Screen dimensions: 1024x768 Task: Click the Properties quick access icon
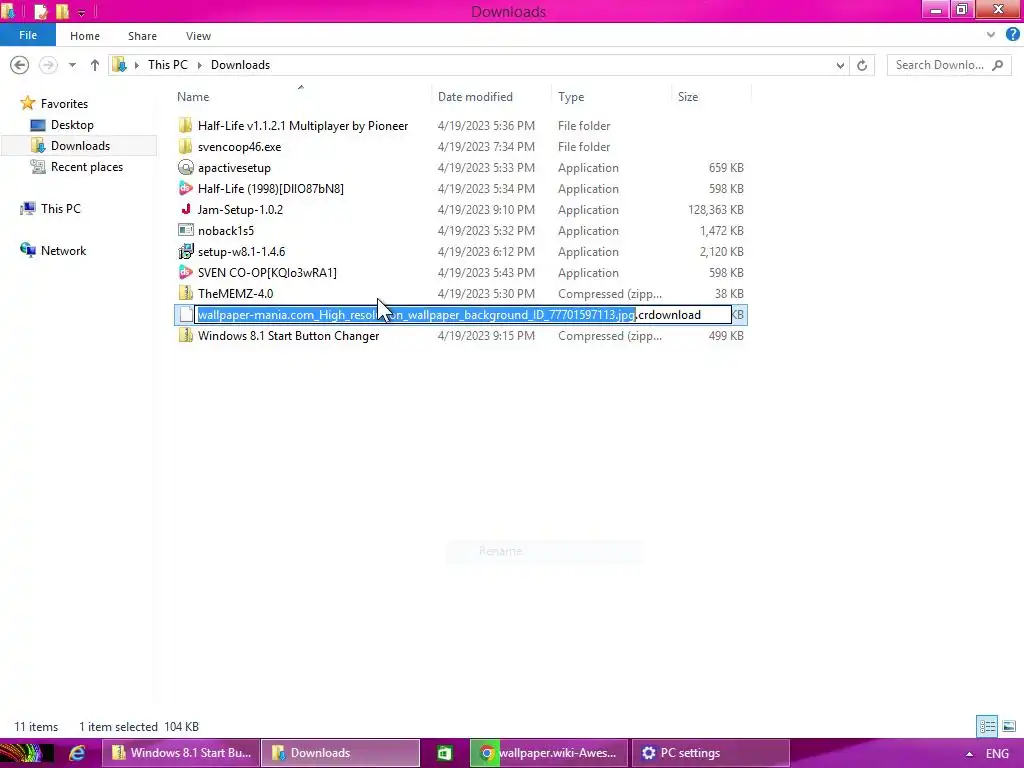[40, 11]
